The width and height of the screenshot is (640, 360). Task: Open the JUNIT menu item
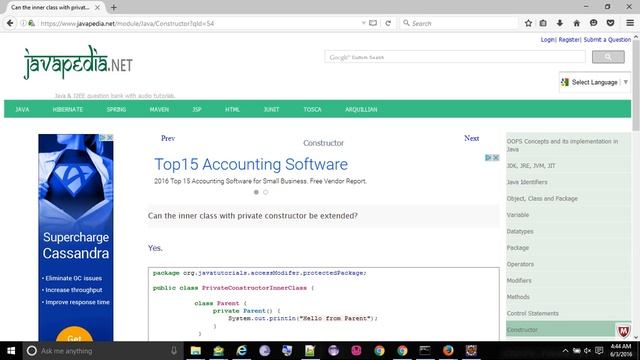271,109
